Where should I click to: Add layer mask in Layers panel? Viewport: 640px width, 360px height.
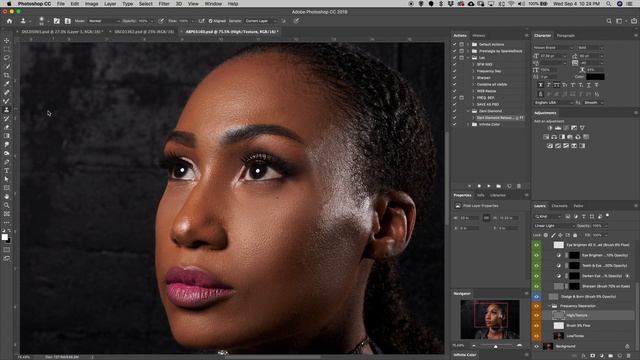click(x=593, y=356)
